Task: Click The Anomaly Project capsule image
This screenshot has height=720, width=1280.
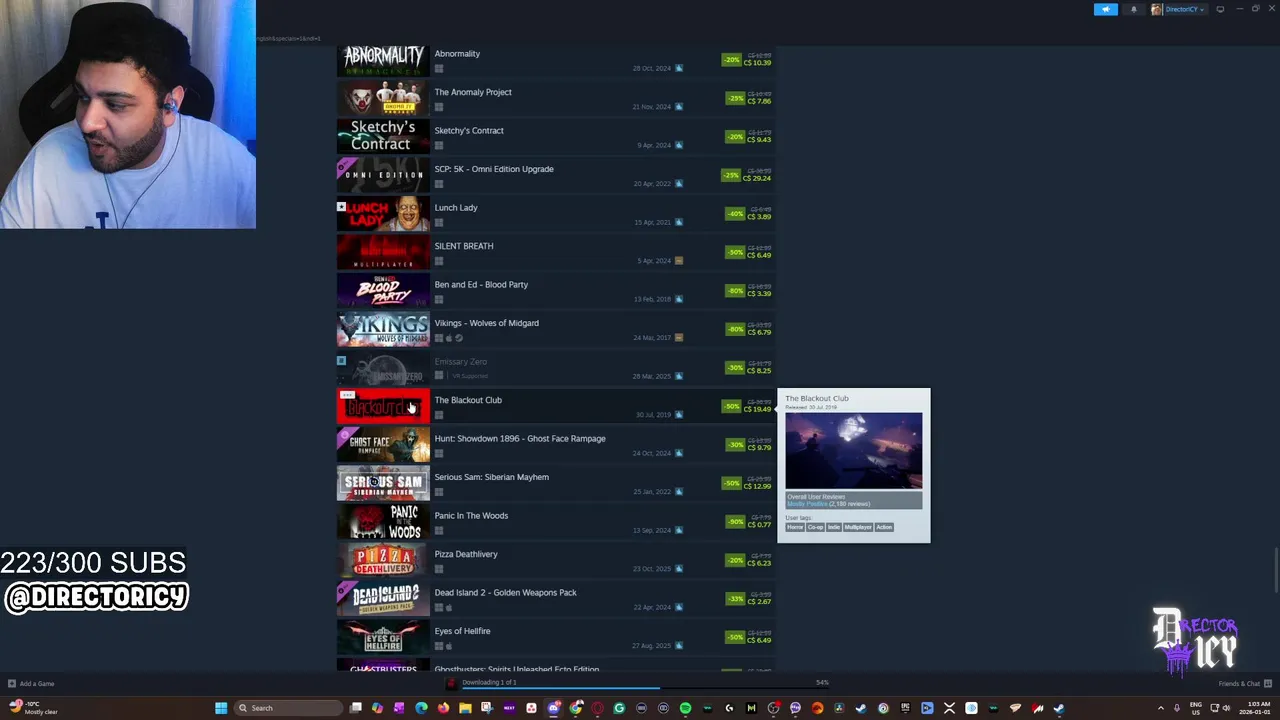Action: [x=383, y=99]
